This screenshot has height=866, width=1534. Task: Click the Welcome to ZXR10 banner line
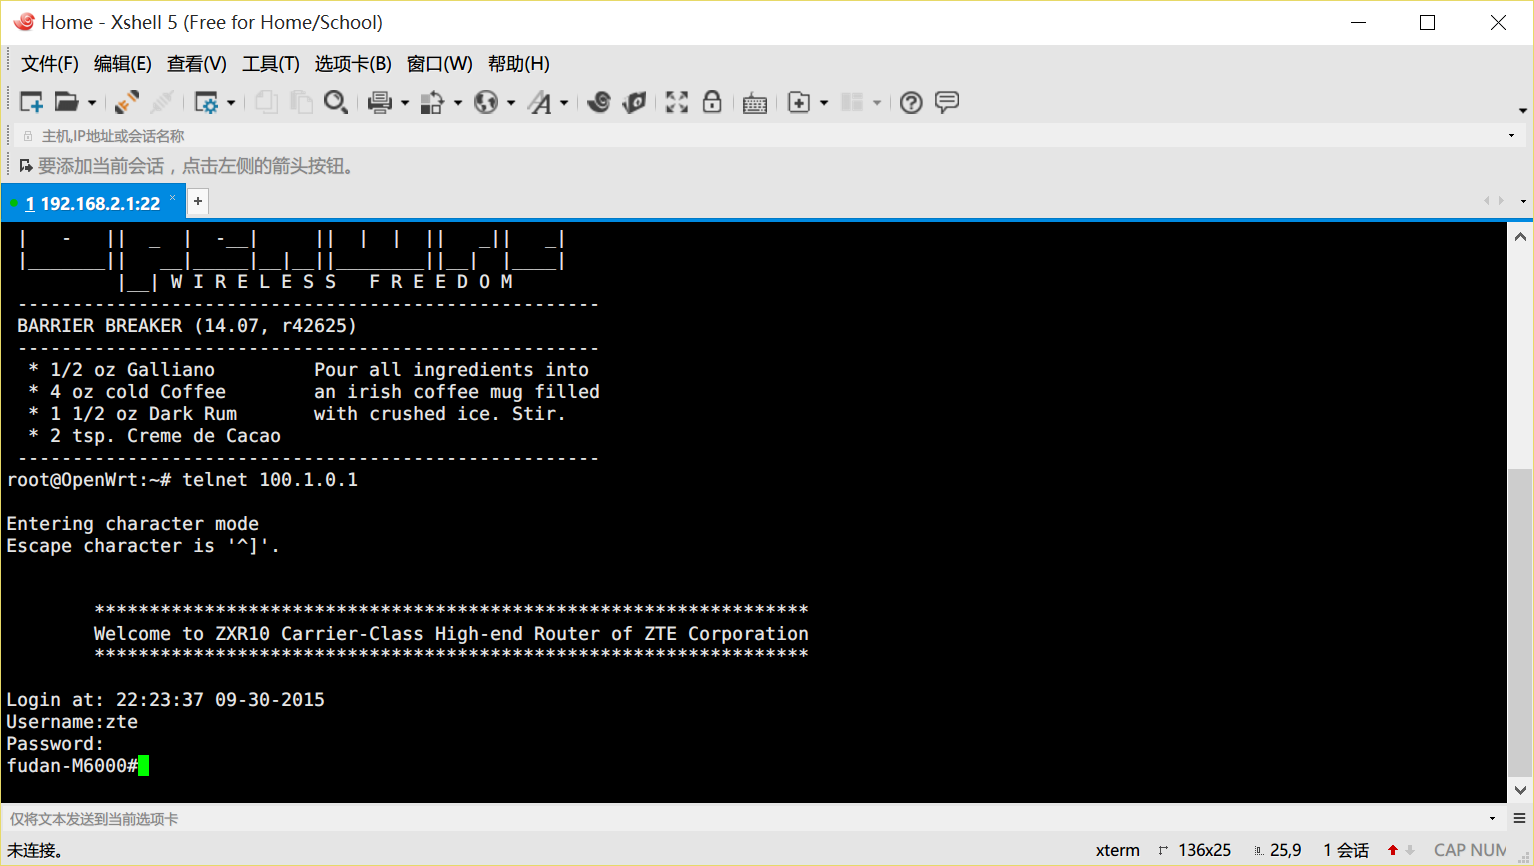coord(451,634)
